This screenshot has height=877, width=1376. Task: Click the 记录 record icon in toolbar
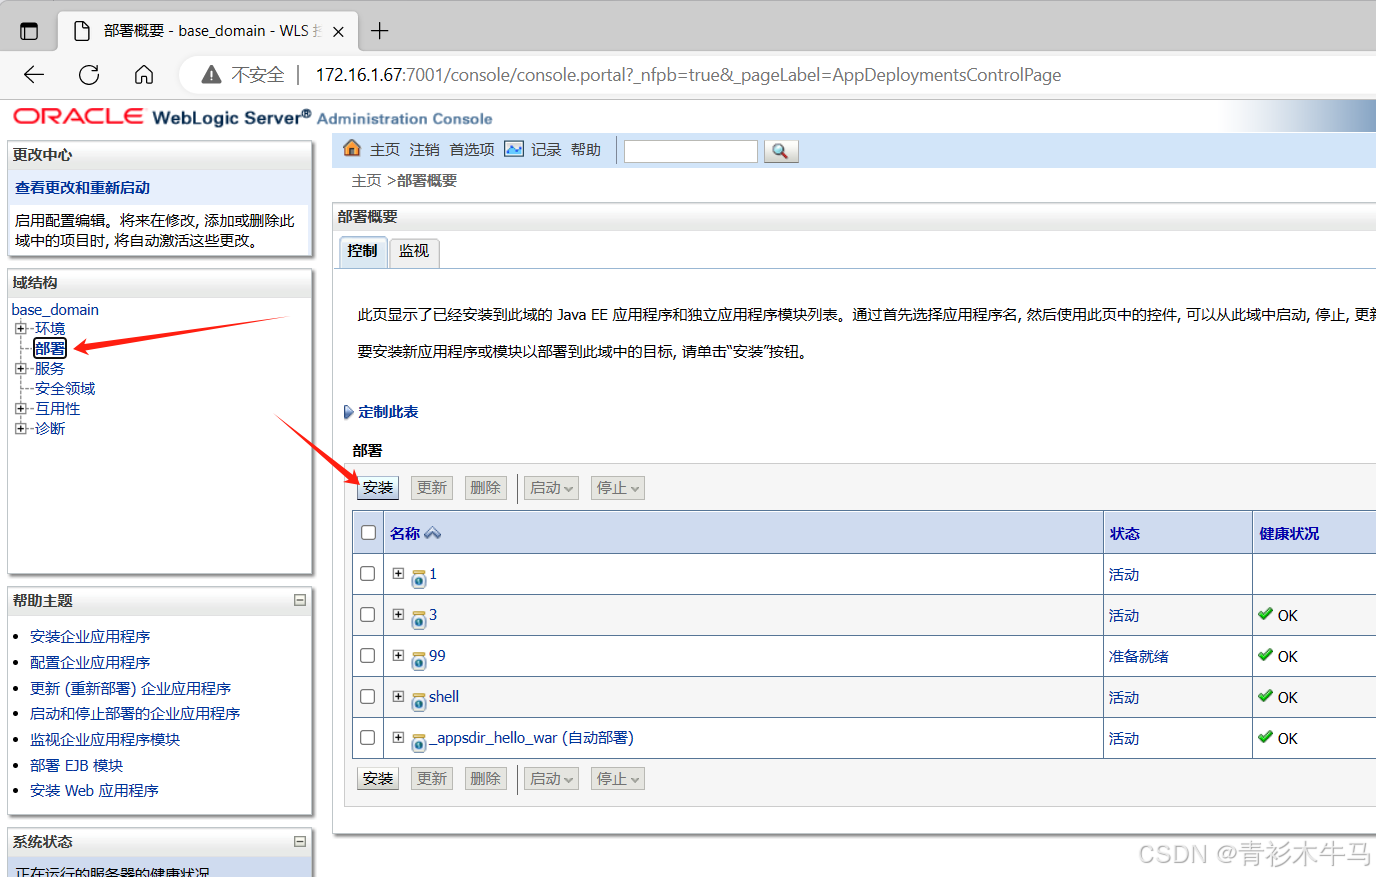(x=514, y=149)
